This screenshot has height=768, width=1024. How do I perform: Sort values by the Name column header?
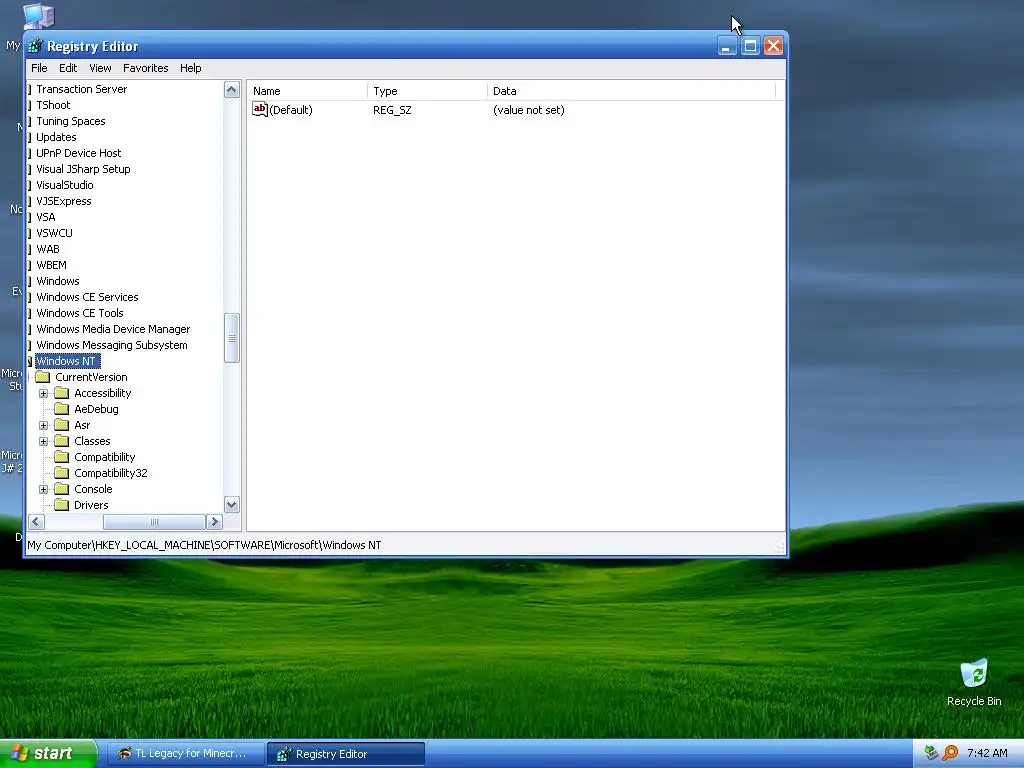[x=307, y=91]
